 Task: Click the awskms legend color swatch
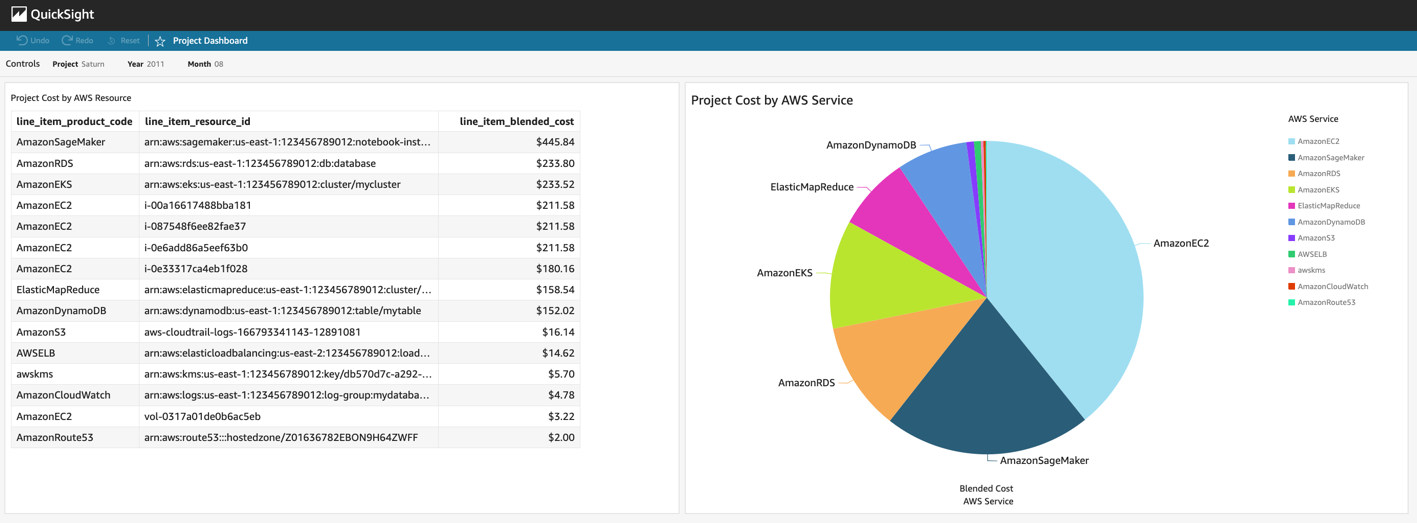click(x=1292, y=270)
